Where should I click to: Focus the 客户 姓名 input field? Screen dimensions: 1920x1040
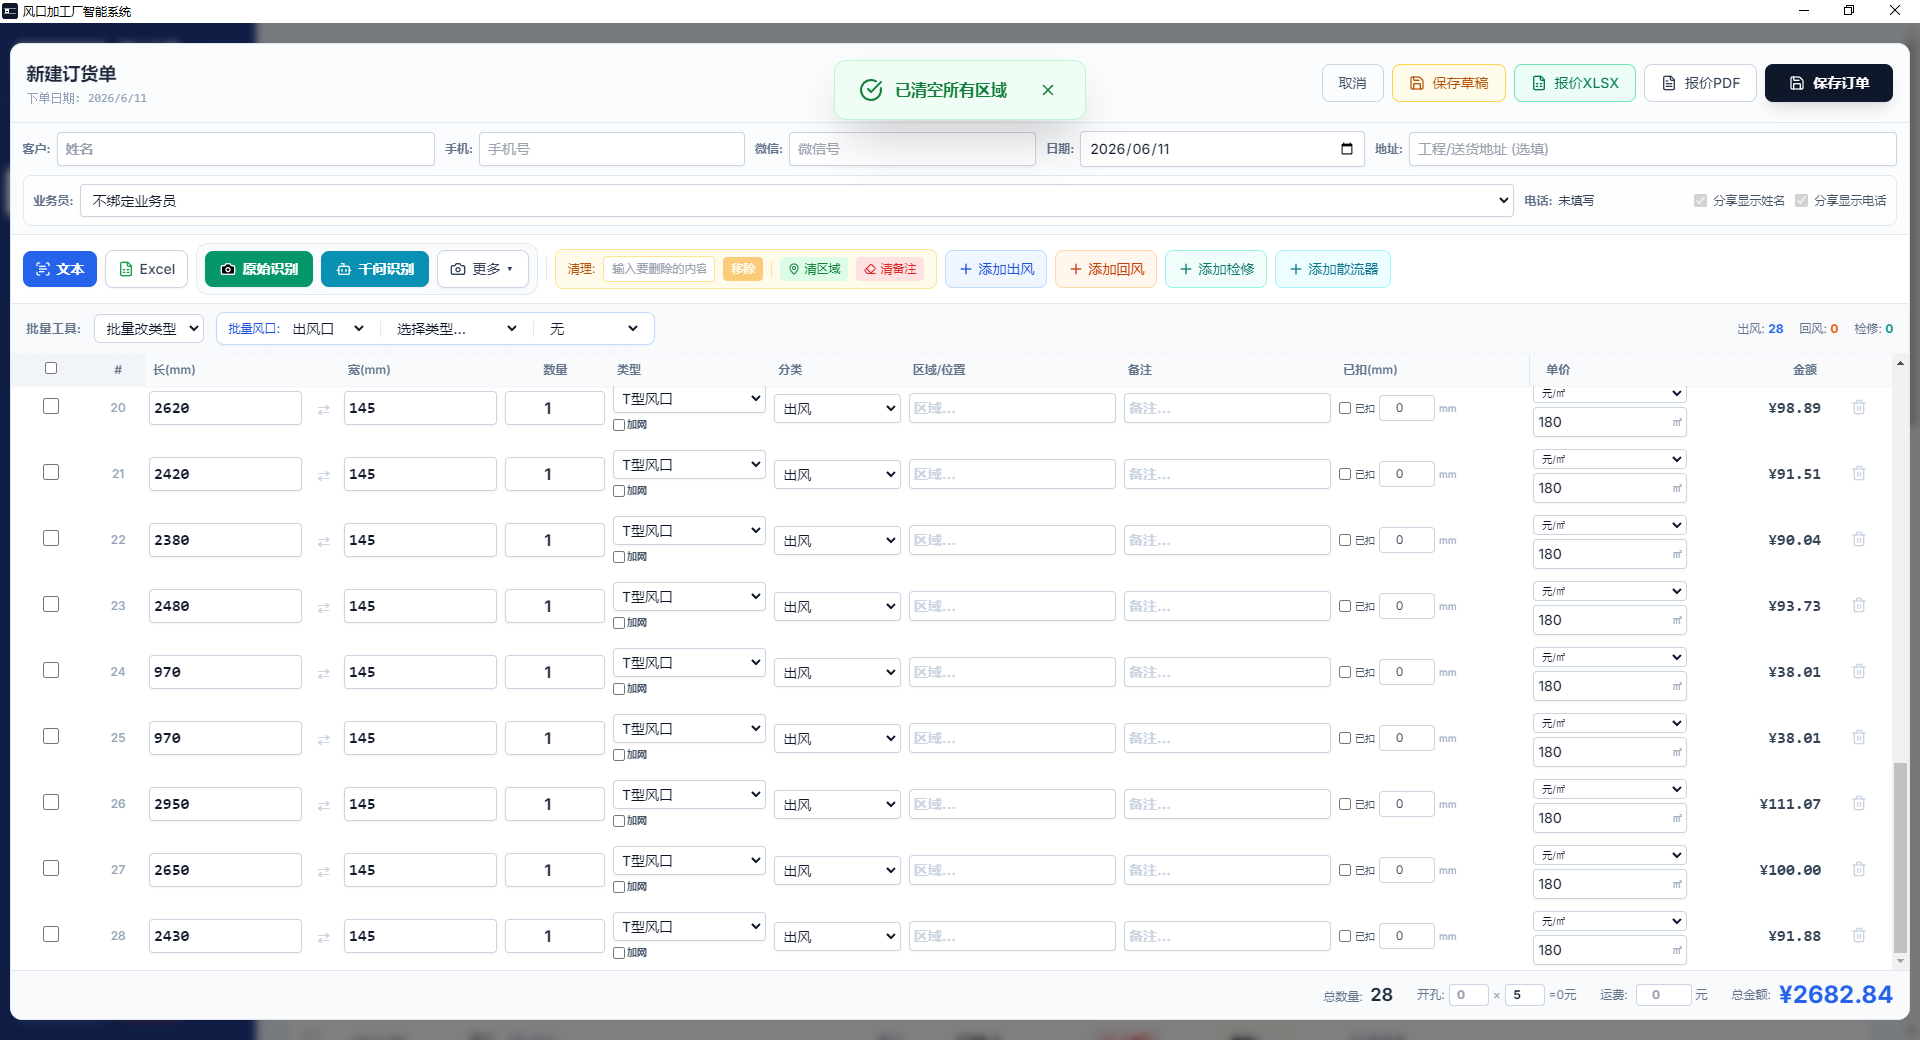coord(246,149)
